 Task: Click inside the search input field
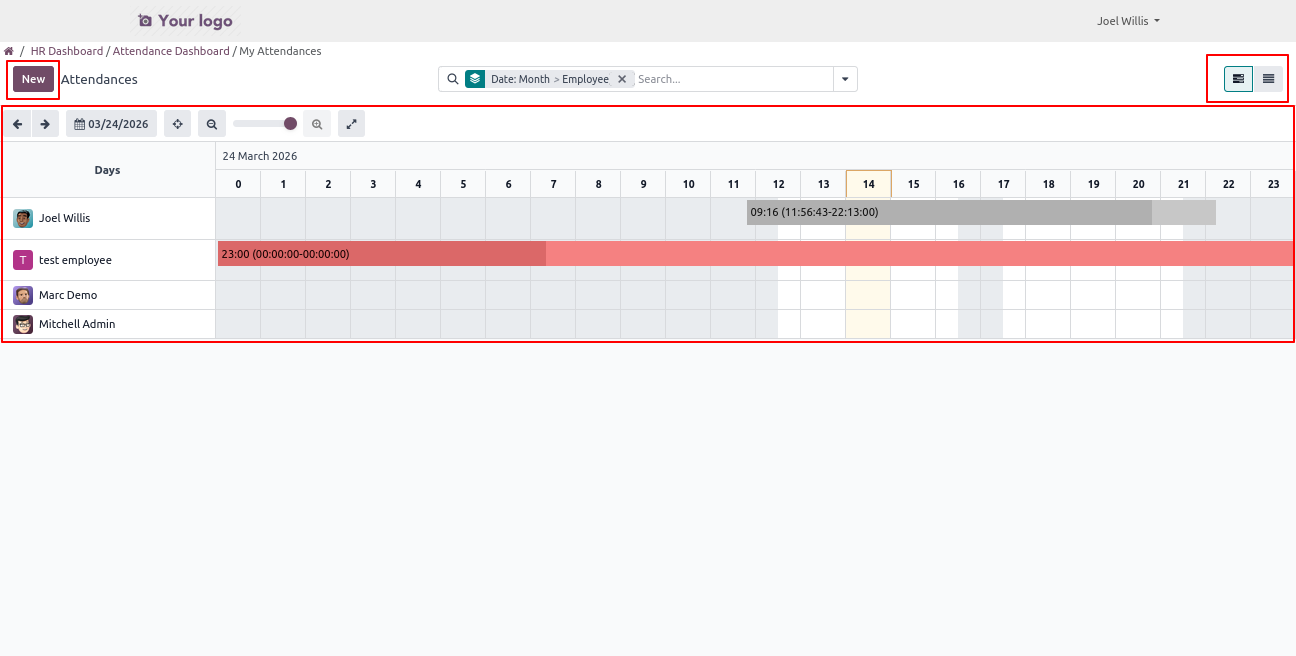click(732, 79)
